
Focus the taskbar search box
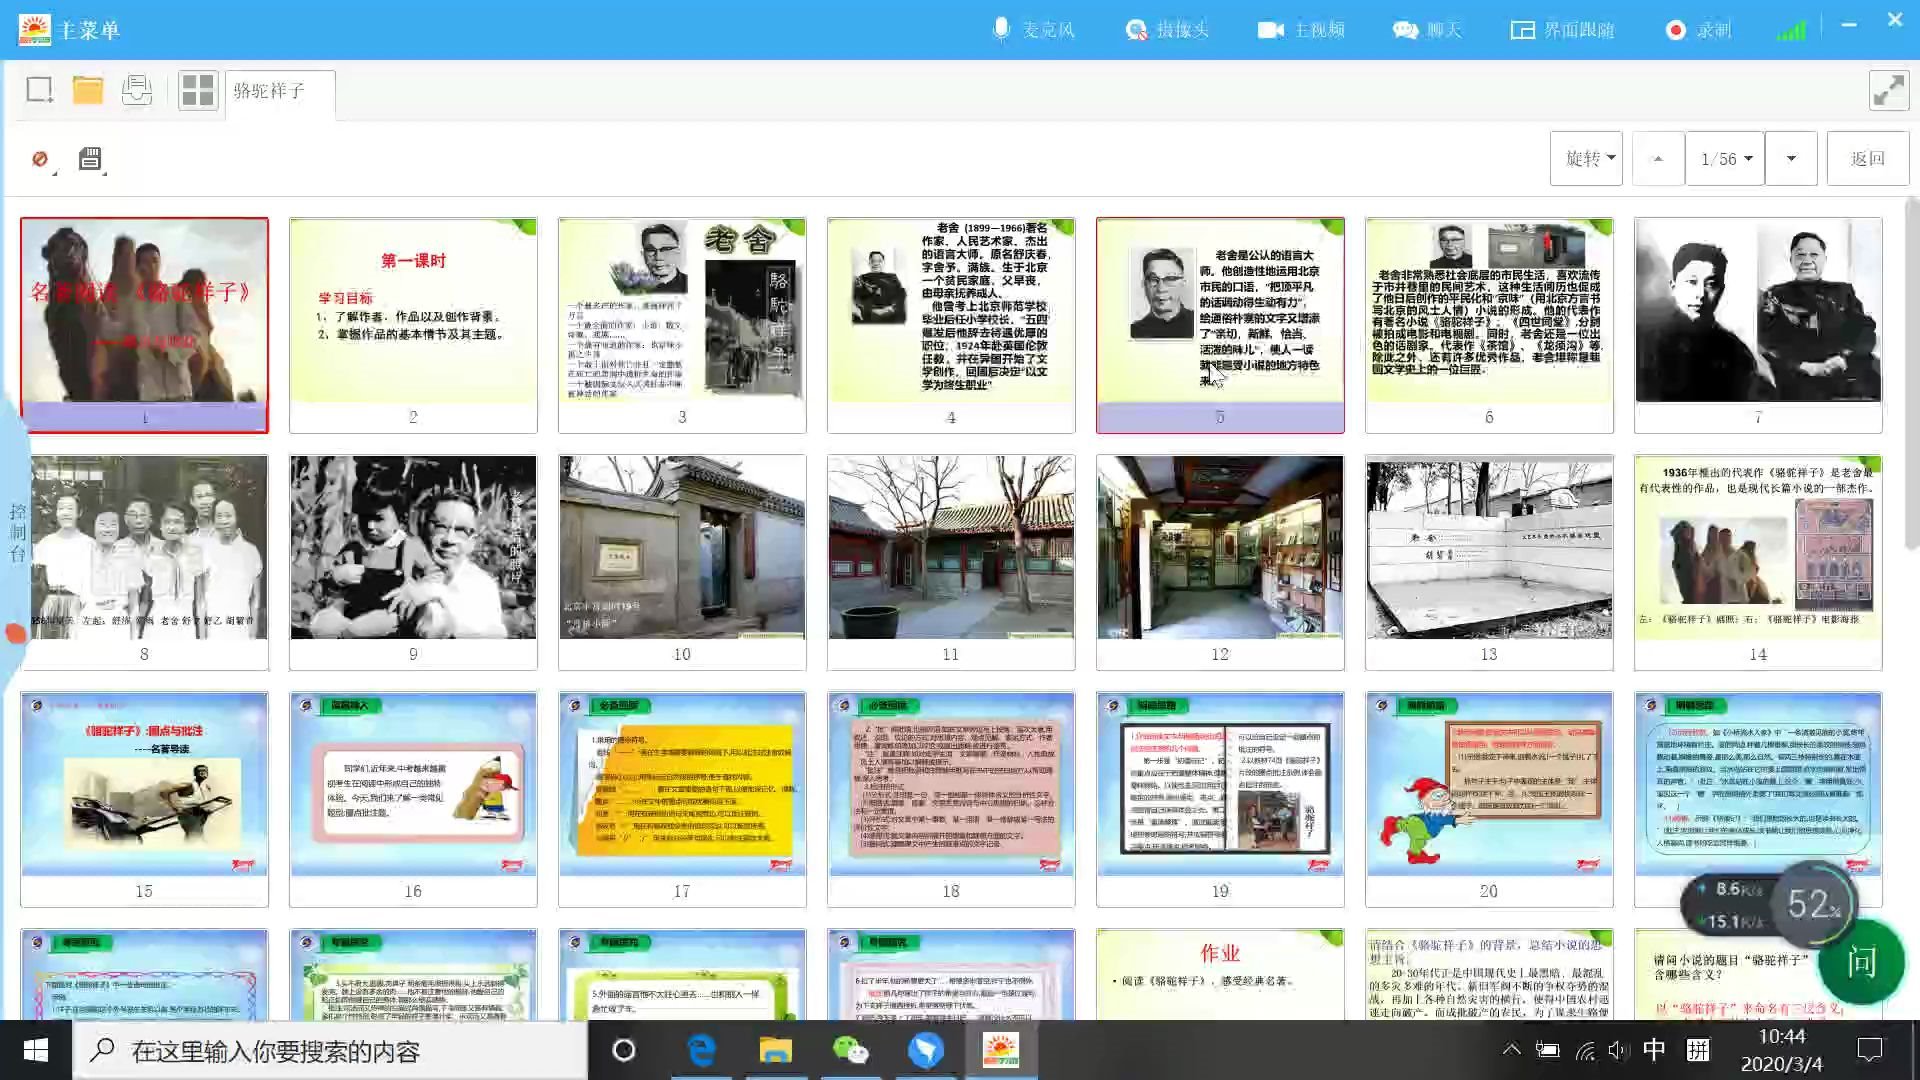pos(330,1050)
